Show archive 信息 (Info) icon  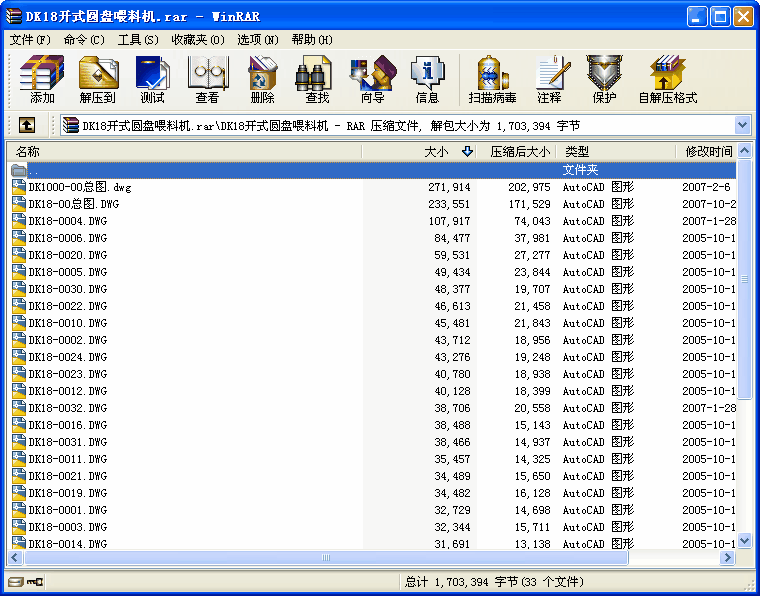point(427,79)
